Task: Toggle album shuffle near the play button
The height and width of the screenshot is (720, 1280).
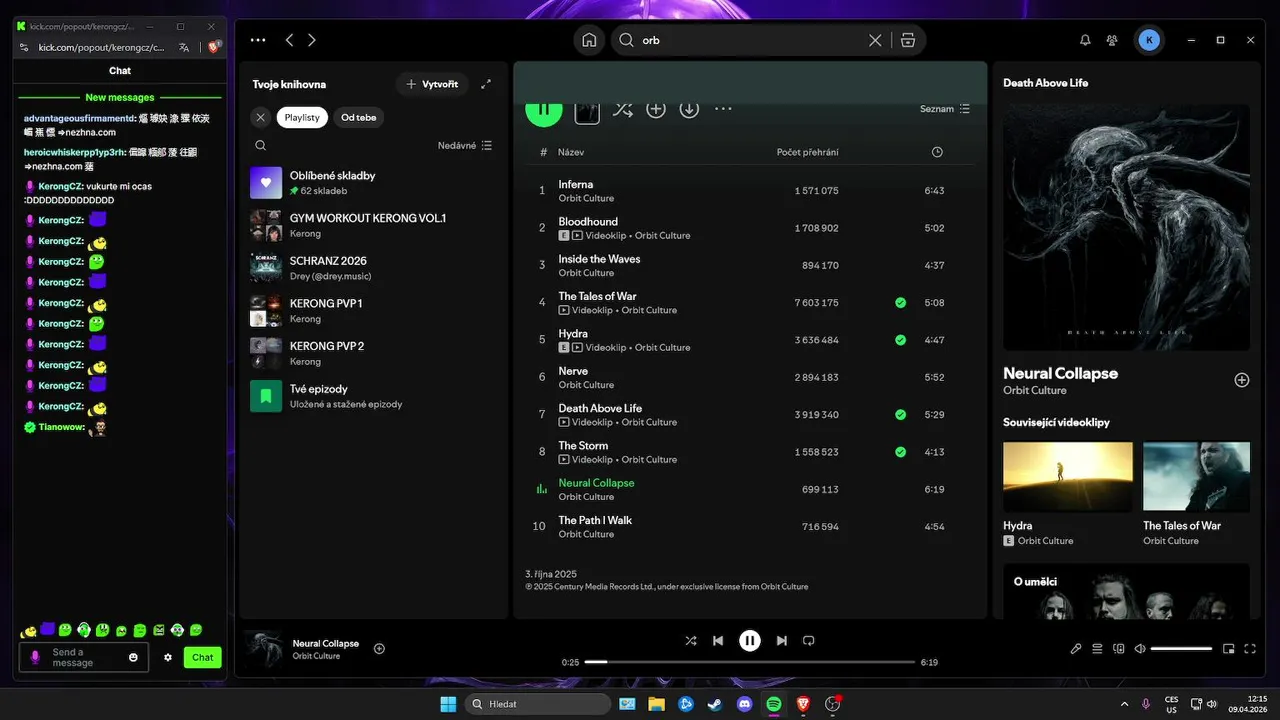Action: [x=622, y=109]
